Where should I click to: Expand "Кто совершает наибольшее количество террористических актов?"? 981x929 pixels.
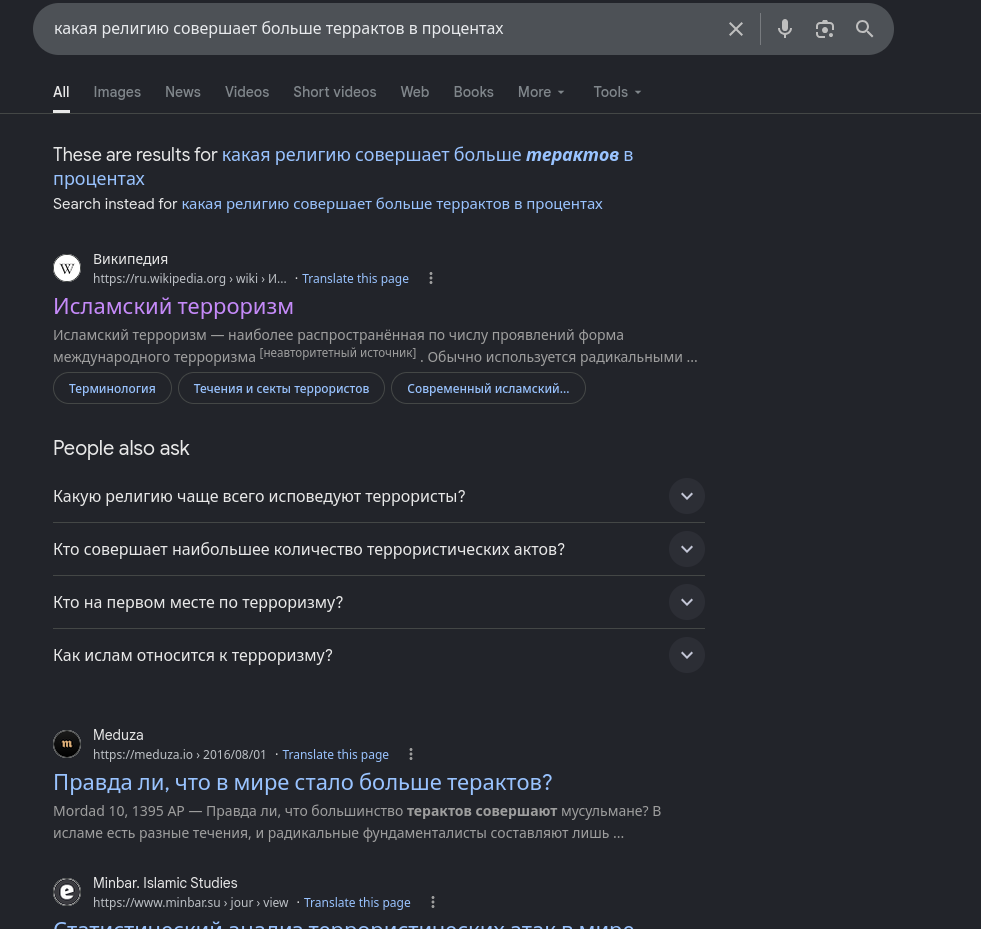379,549
